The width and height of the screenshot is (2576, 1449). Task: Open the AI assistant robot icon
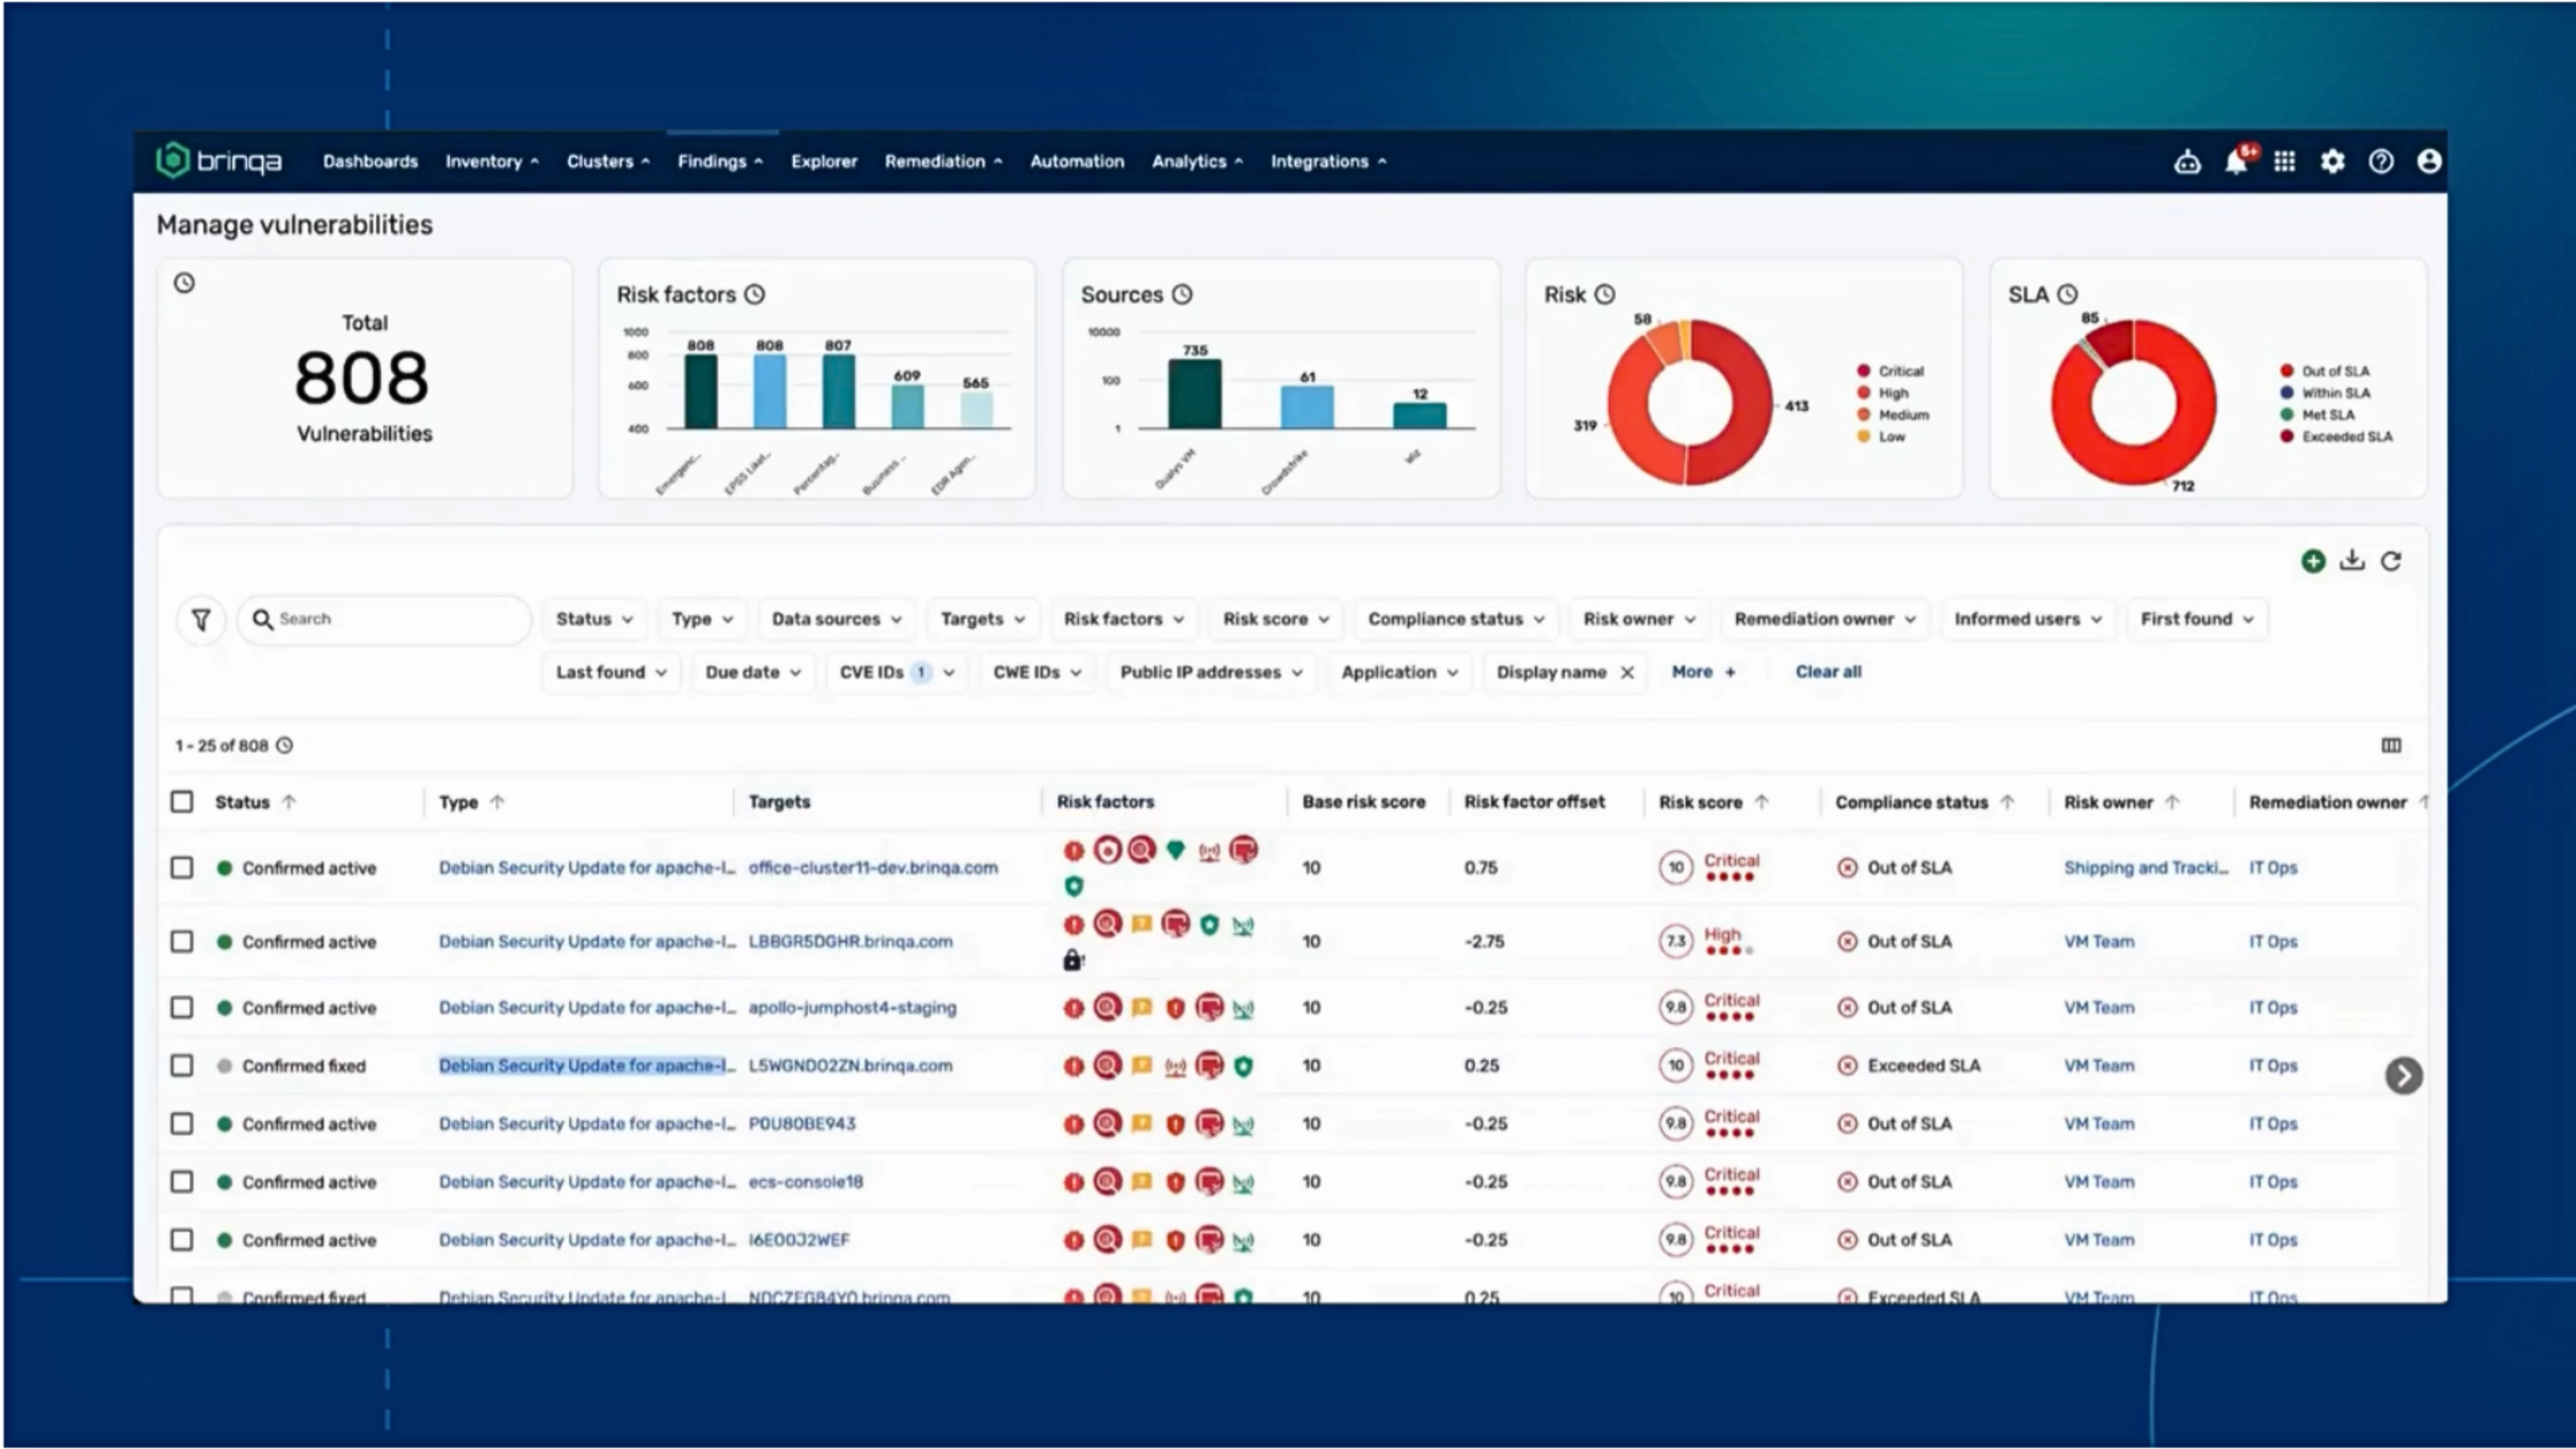(x=2187, y=161)
